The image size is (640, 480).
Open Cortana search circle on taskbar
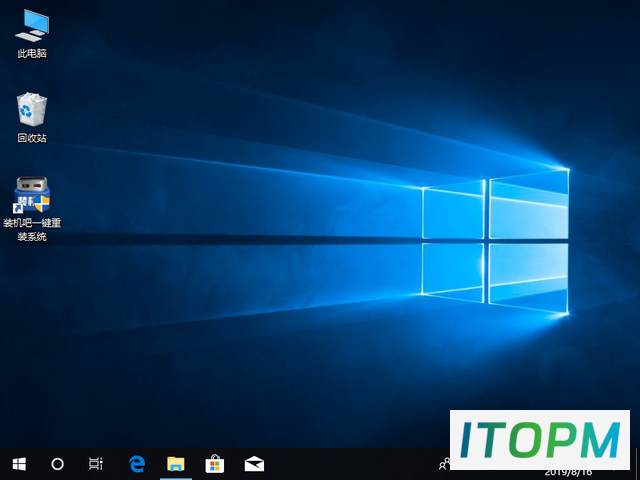(57, 464)
